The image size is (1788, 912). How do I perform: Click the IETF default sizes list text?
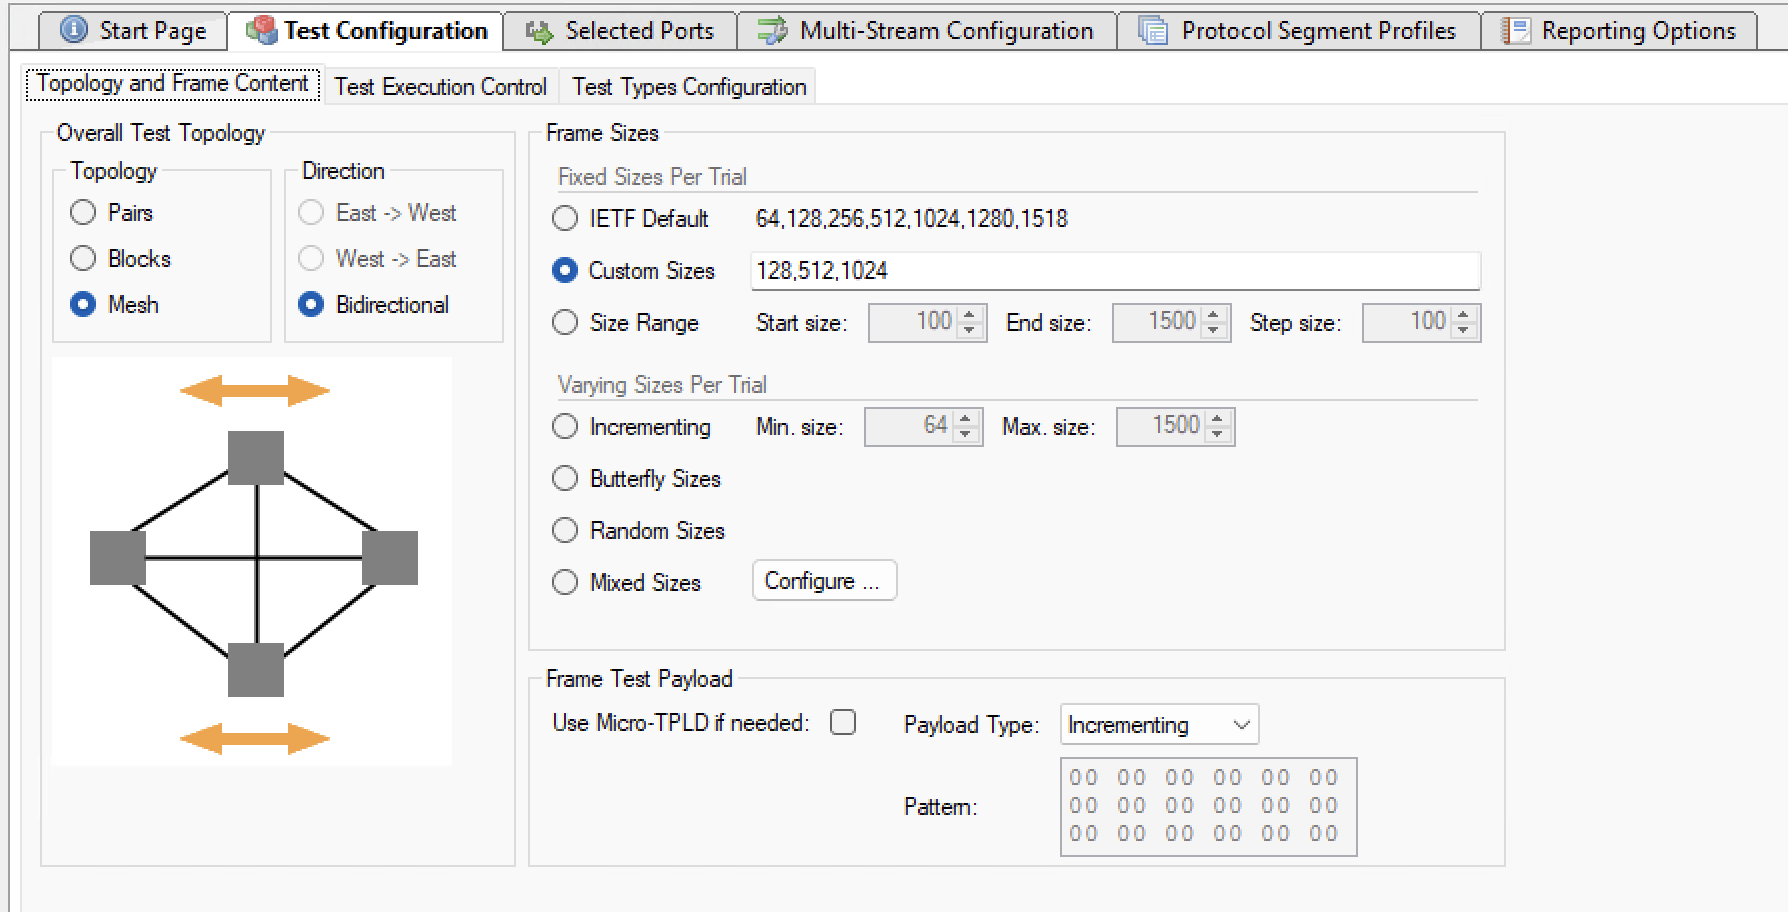(x=911, y=218)
